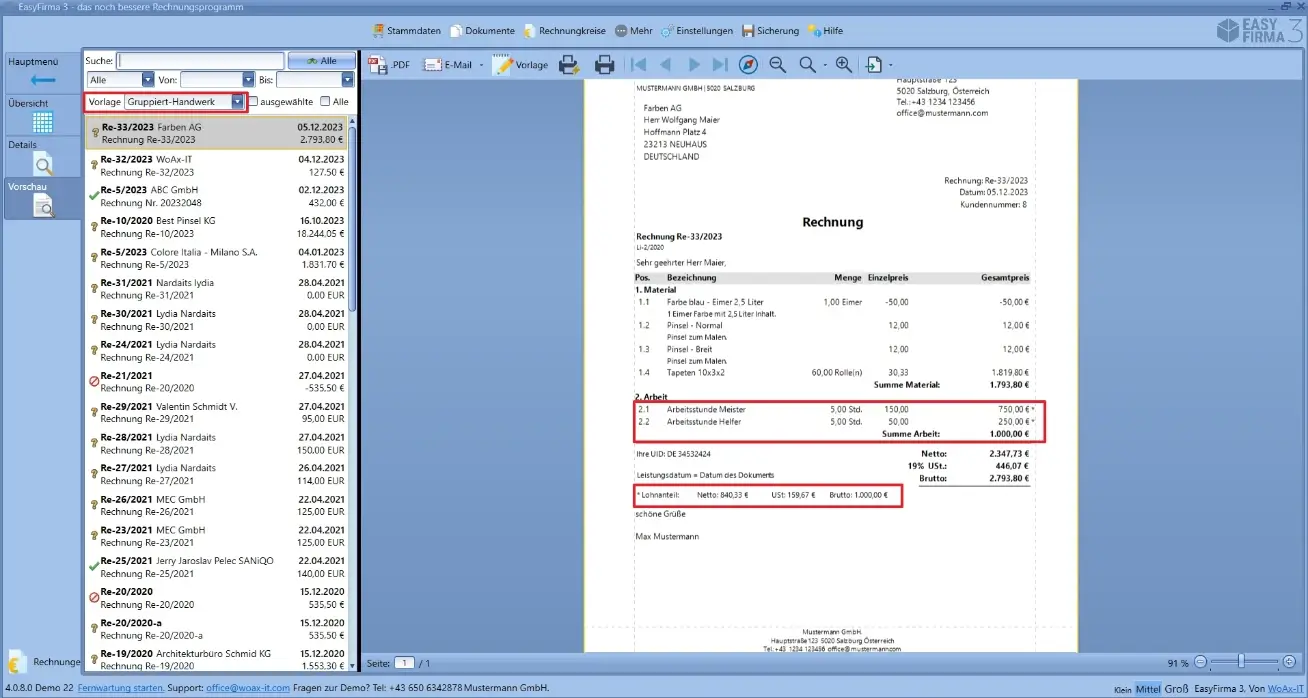
Task: Open the Stammdaten menu
Action: [x=406, y=31]
